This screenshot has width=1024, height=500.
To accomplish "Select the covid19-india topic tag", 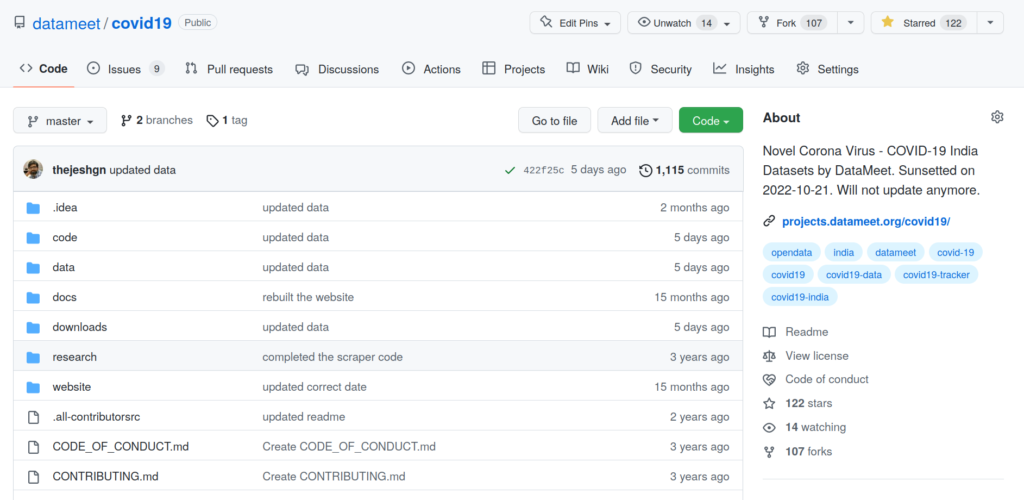I will (800, 297).
